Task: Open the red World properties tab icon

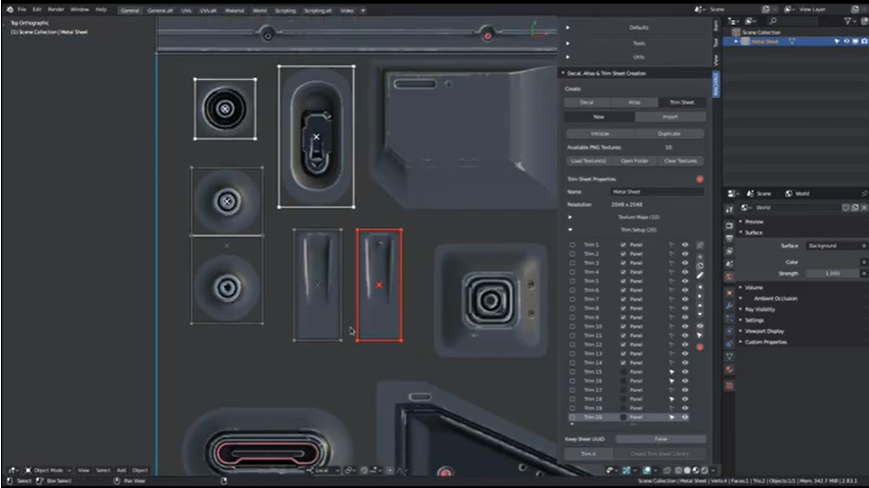Action: [730, 276]
